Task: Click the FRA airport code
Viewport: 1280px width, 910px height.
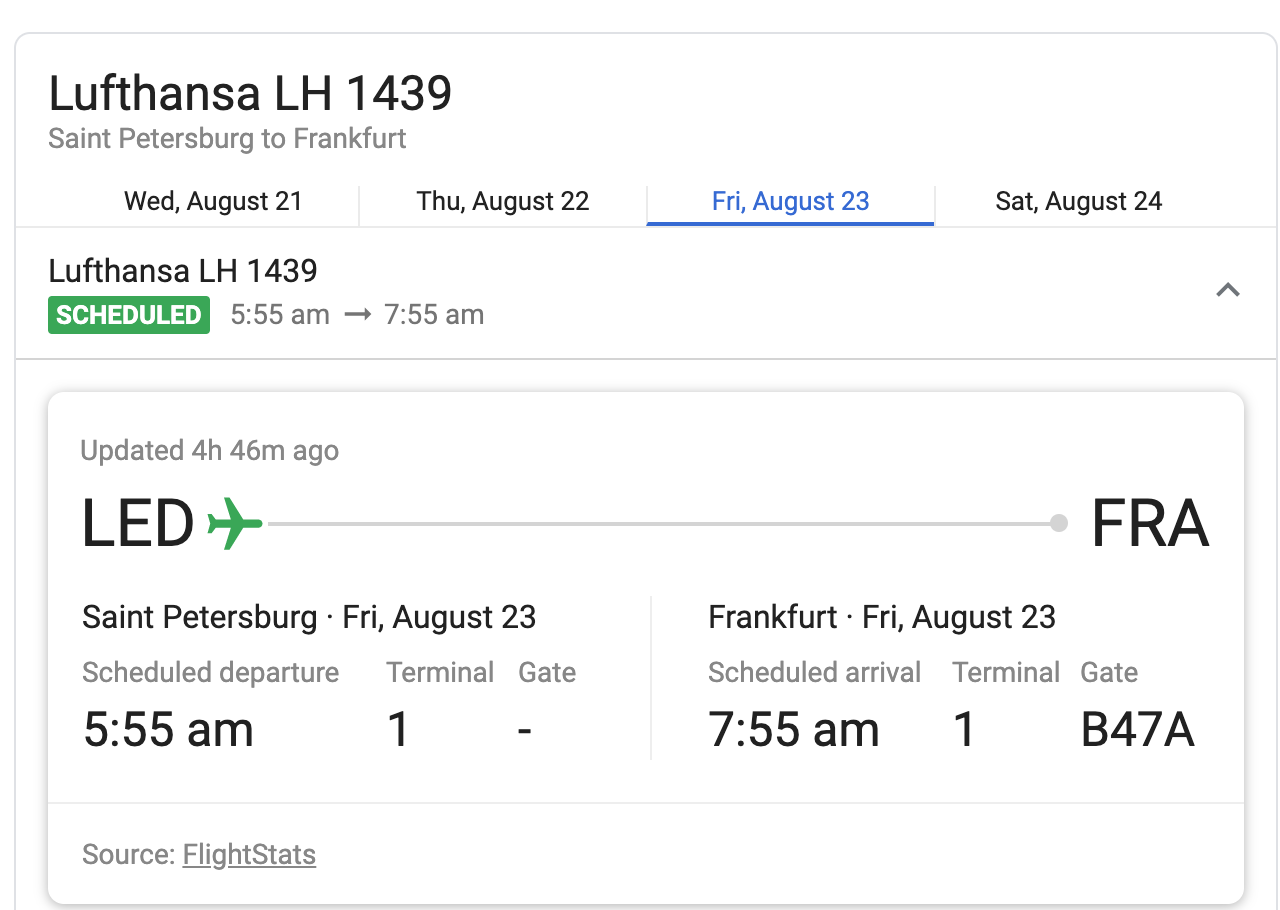Action: point(1149,524)
